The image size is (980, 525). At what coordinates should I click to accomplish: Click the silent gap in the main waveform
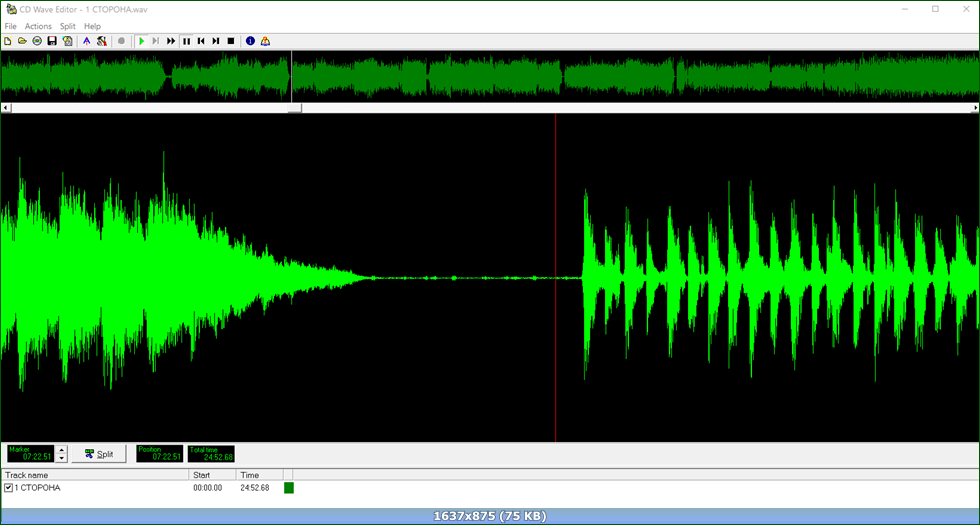(475, 278)
